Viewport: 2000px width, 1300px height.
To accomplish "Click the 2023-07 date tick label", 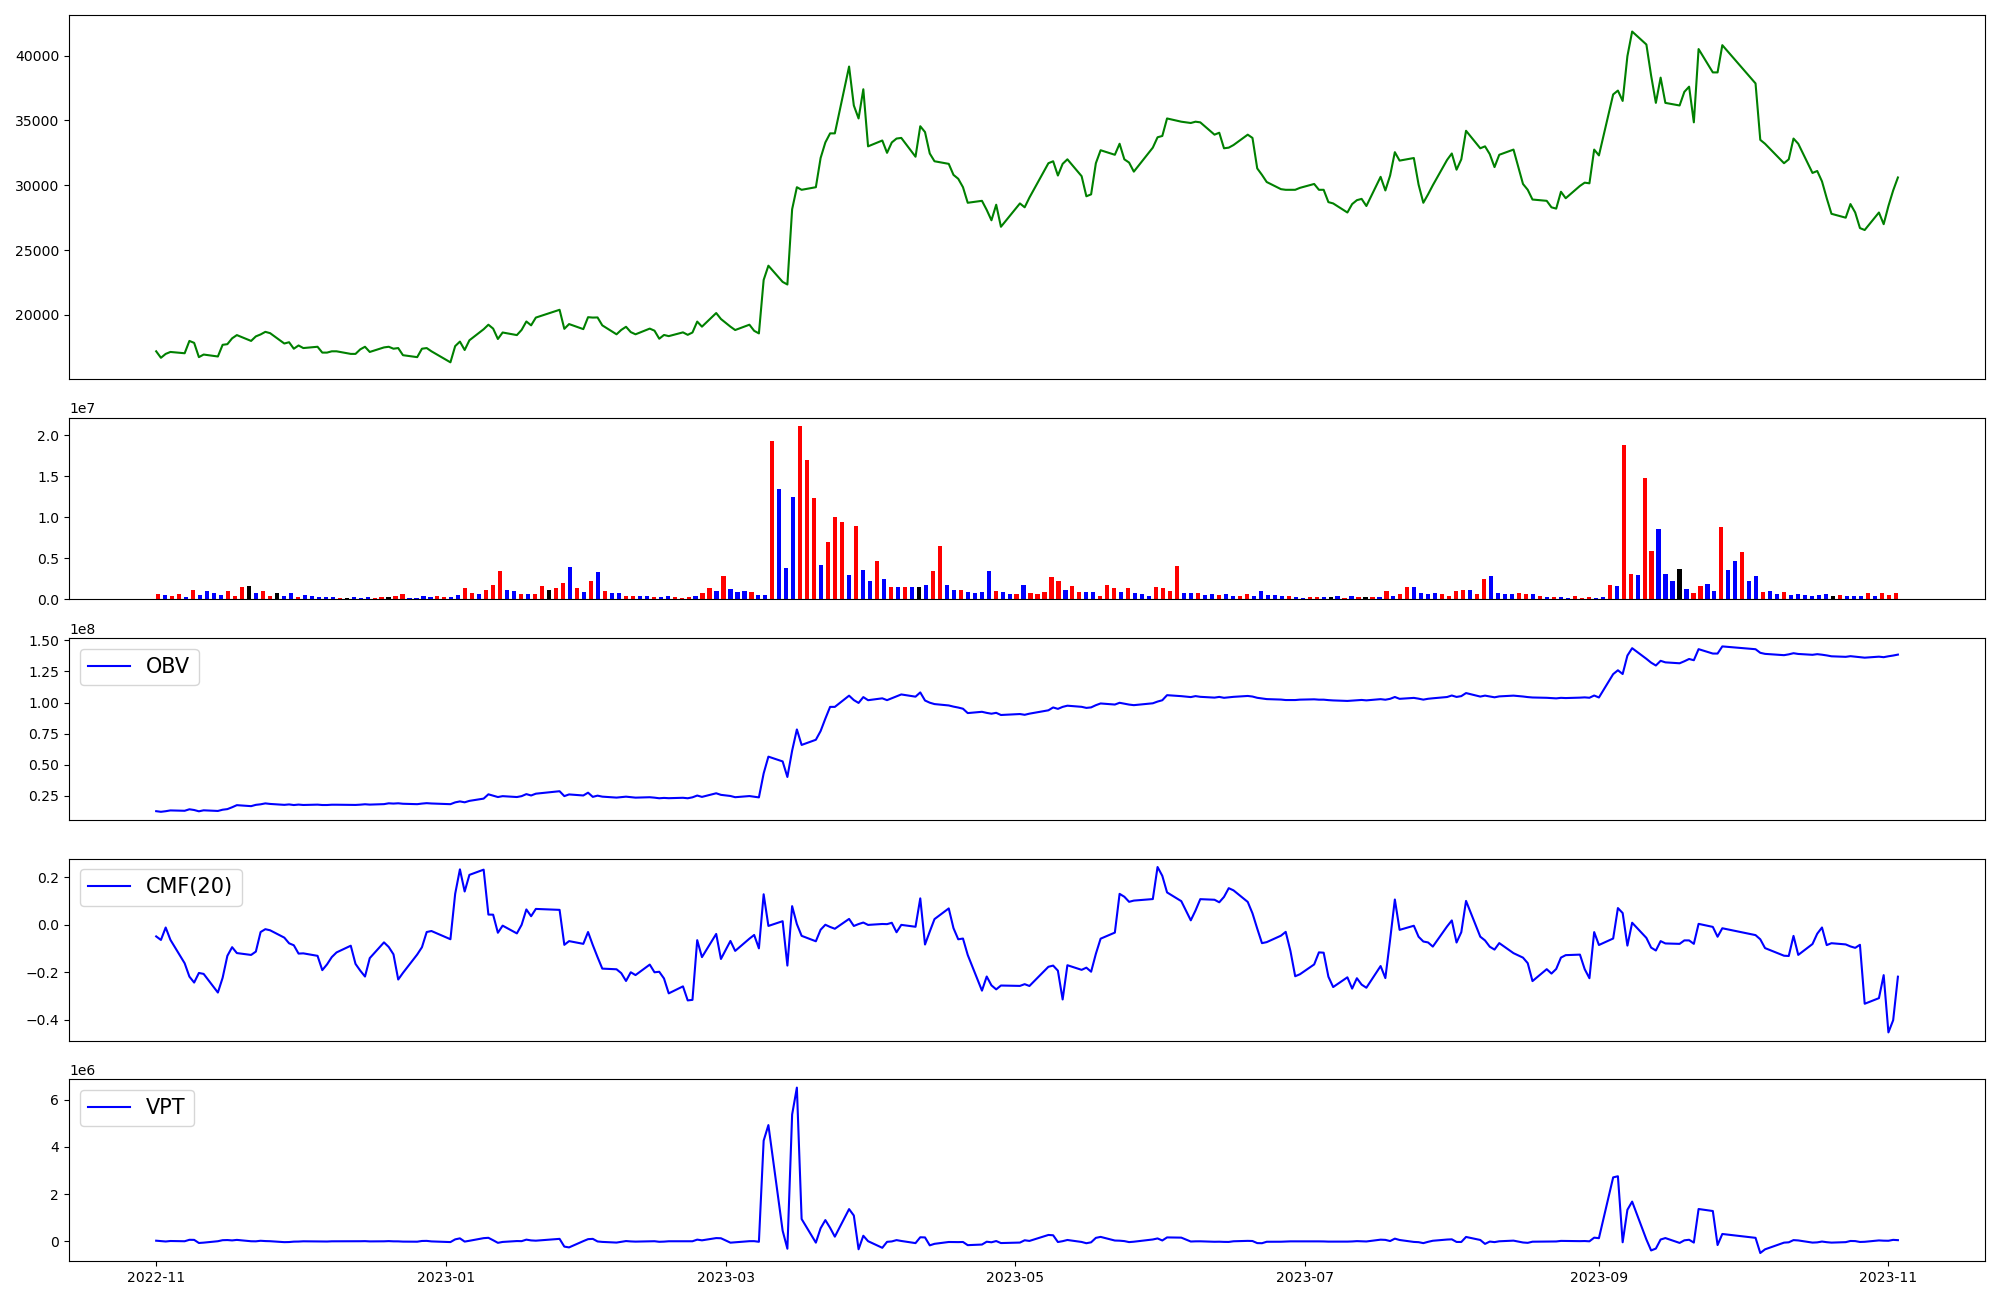I will point(1305,1277).
